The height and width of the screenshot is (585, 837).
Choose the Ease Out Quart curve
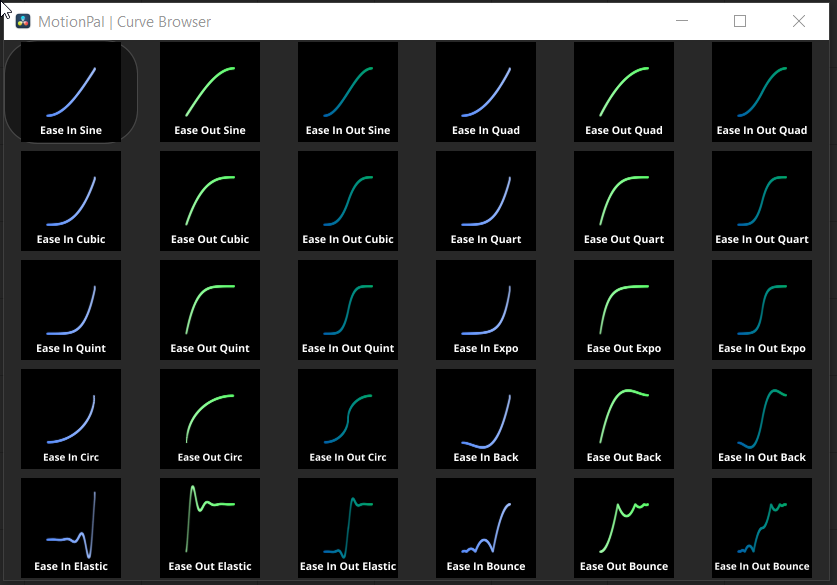pos(624,201)
